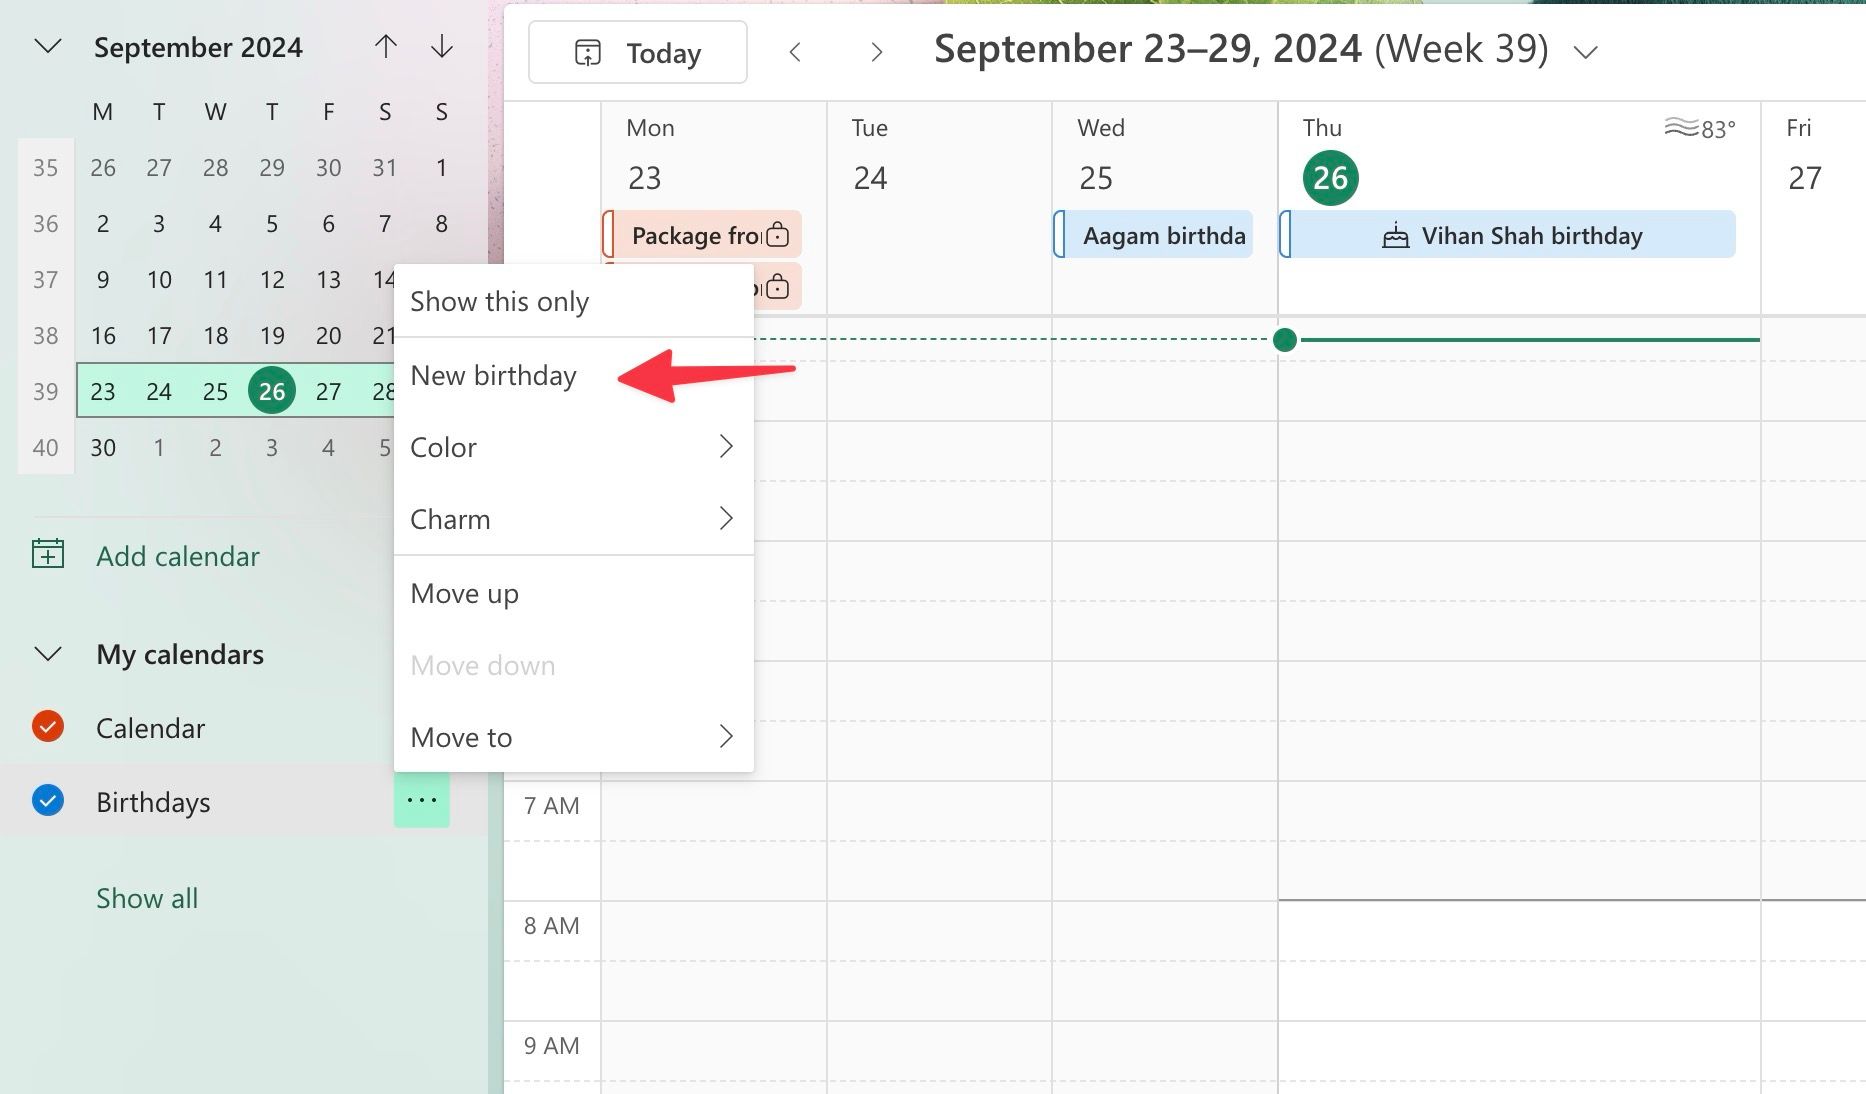Viewport: 1866px width, 1094px height.
Task: Click the Show all link
Action: click(147, 898)
